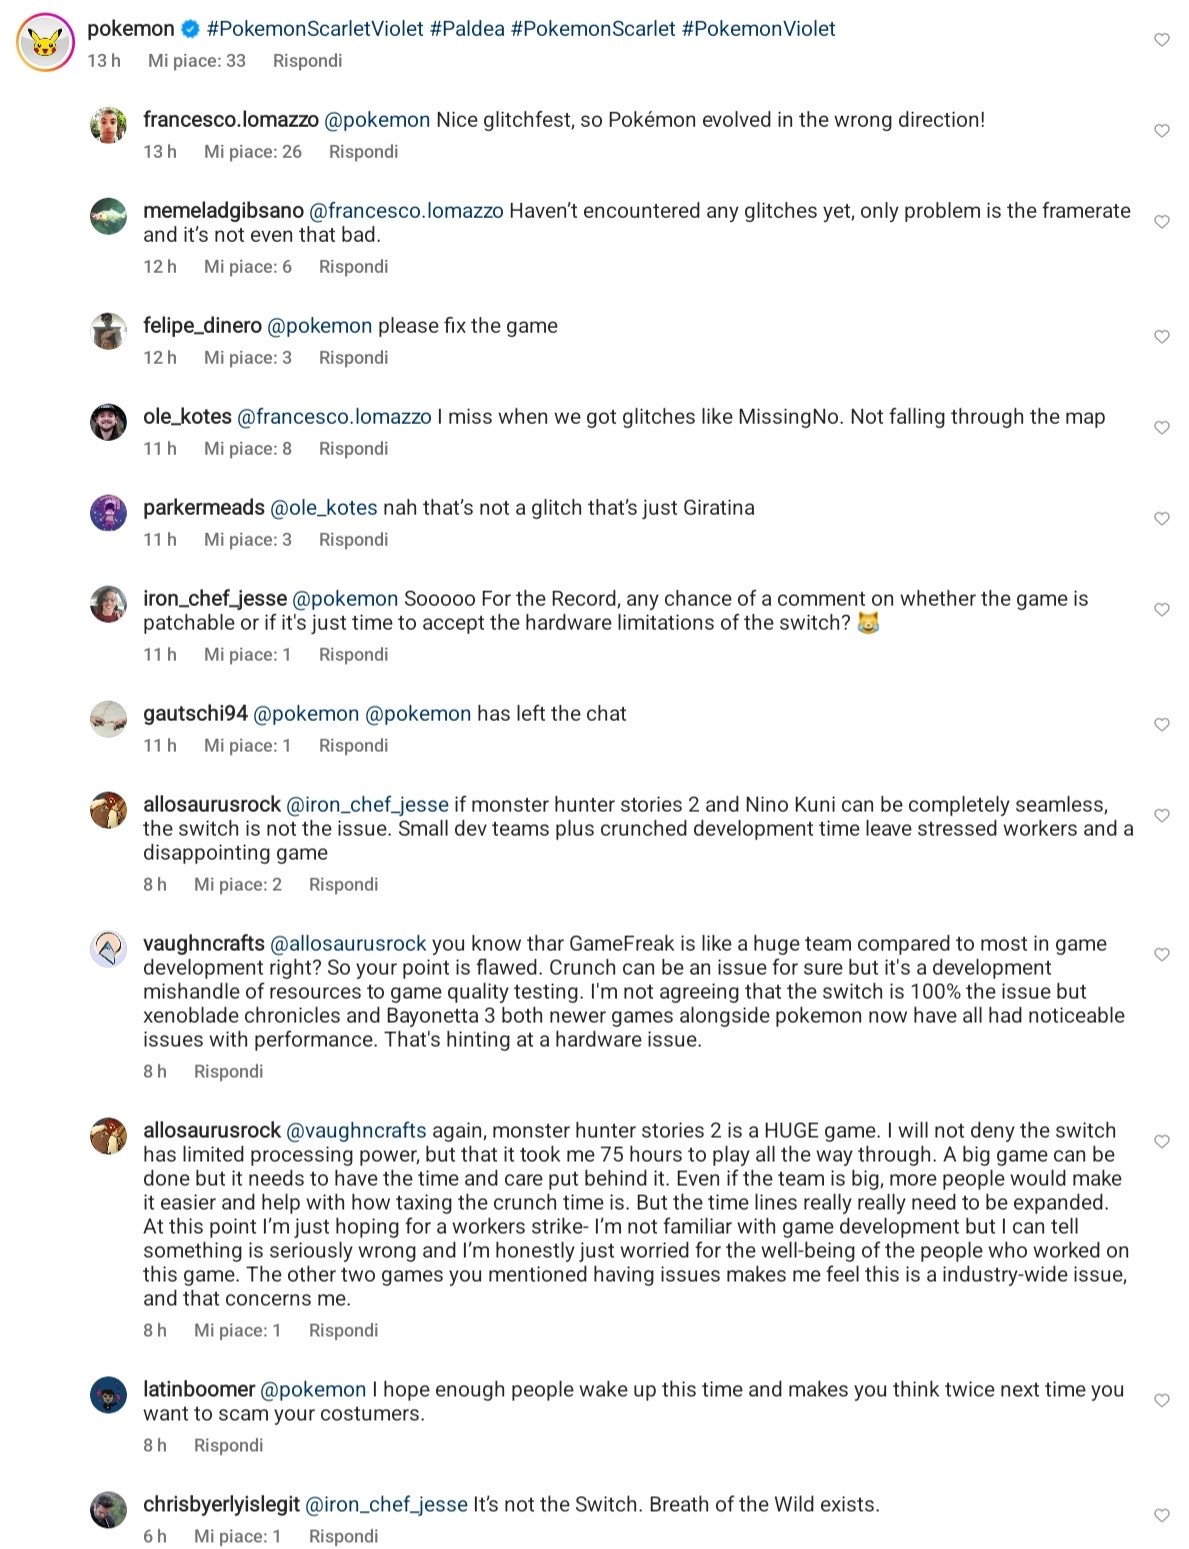View likes 'Mi piace: 26' on francesco.lomazzo's comment
This screenshot has width=1189, height=1549.
coord(253,152)
